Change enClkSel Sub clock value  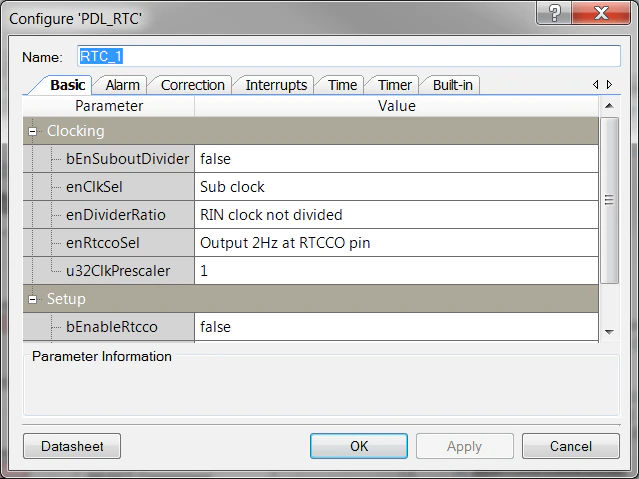coord(396,187)
